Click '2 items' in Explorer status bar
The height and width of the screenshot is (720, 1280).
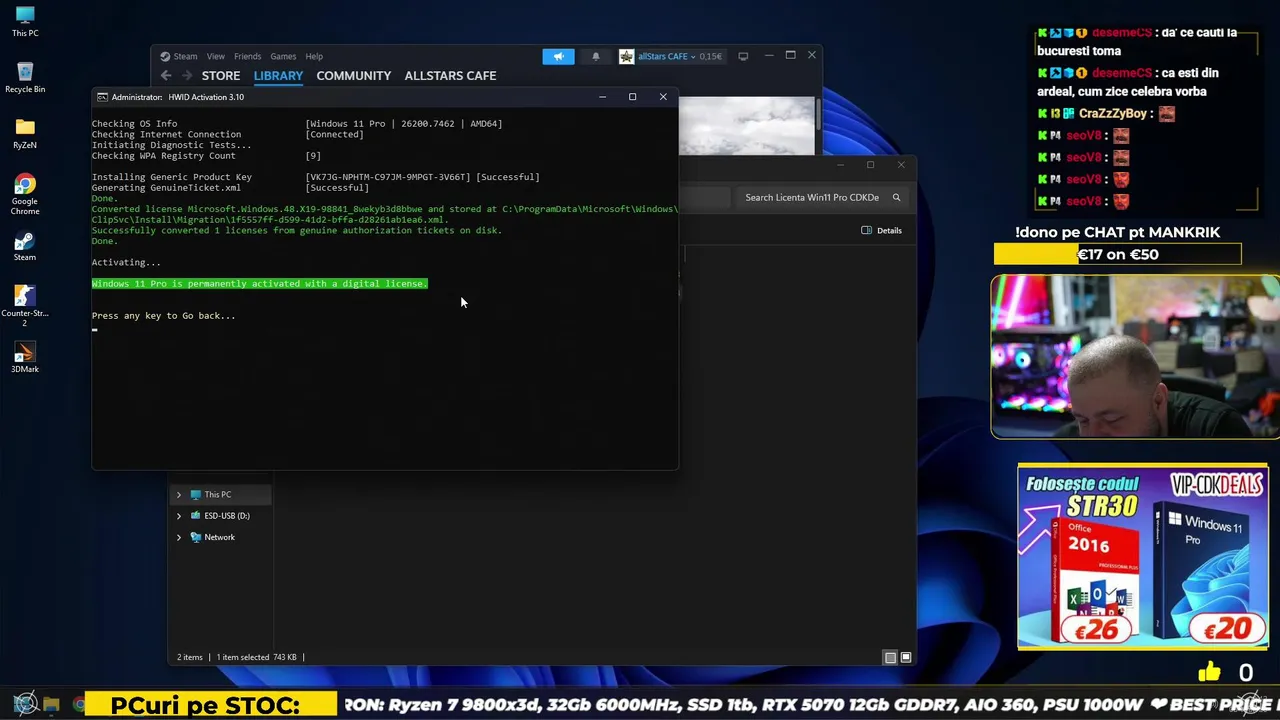click(x=190, y=657)
